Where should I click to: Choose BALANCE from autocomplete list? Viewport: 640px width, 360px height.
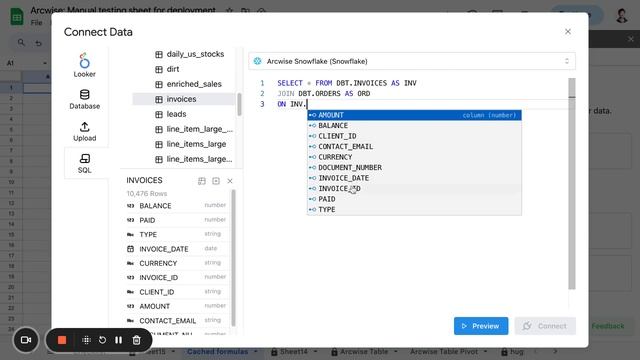[414, 126]
